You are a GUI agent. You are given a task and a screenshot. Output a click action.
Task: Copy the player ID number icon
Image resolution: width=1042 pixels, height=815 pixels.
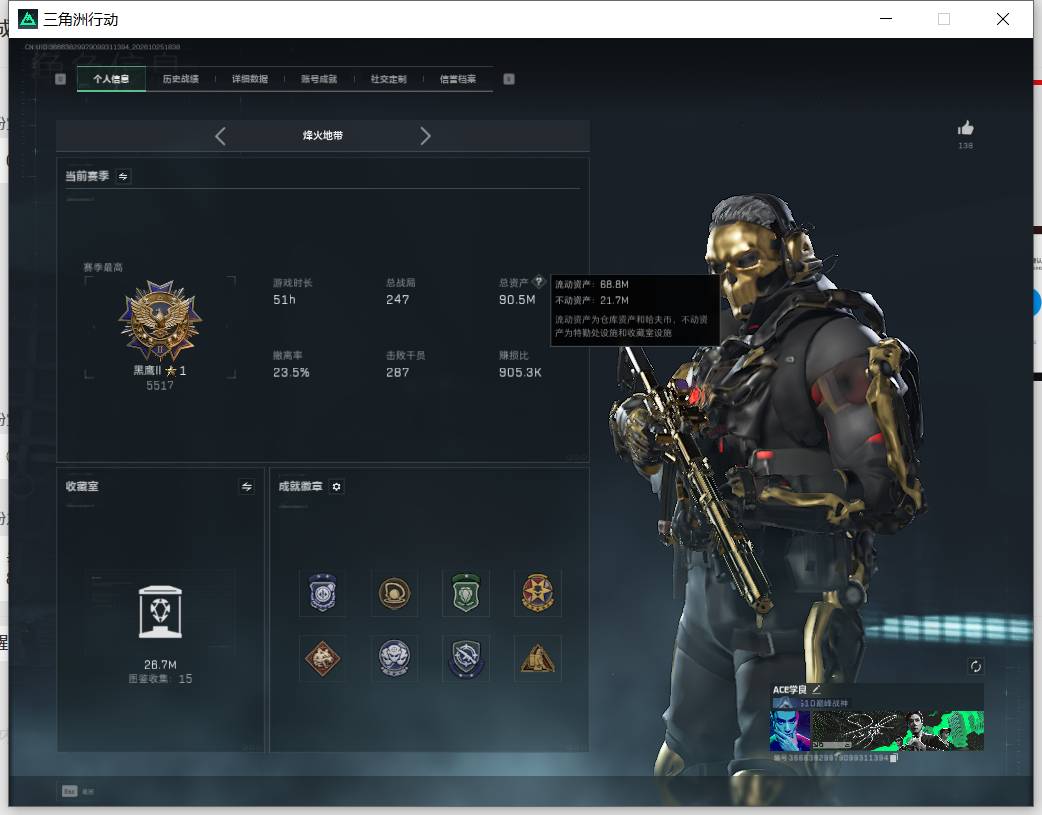click(894, 758)
